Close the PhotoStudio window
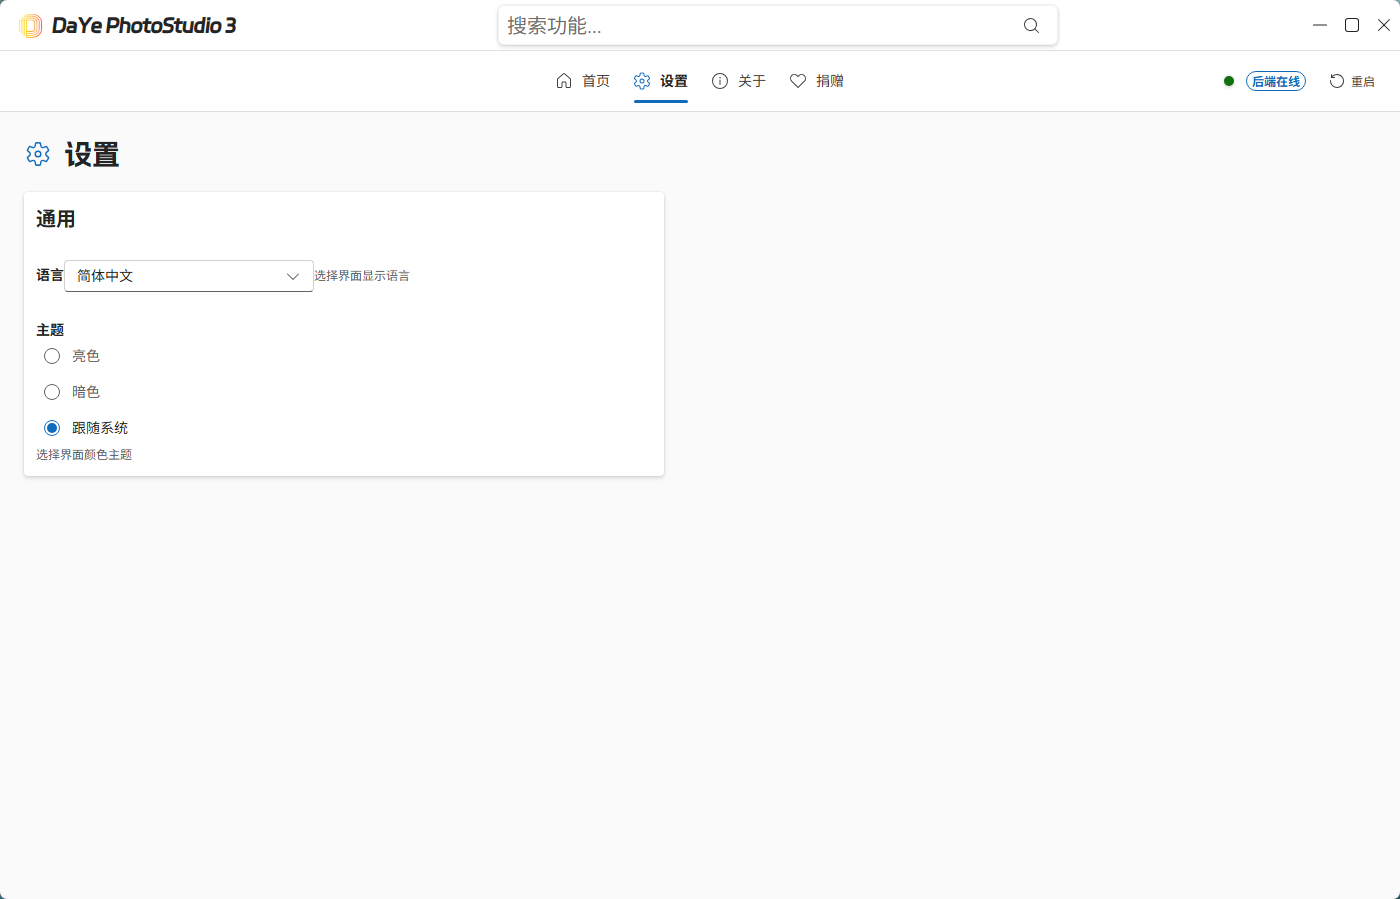The width and height of the screenshot is (1400, 899). coord(1384,25)
